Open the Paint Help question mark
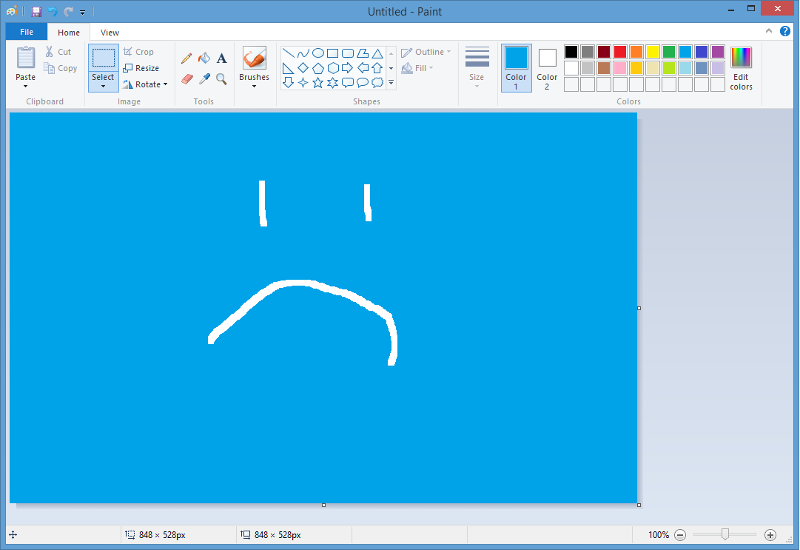Screen dimensions: 800x550 click(x=785, y=32)
